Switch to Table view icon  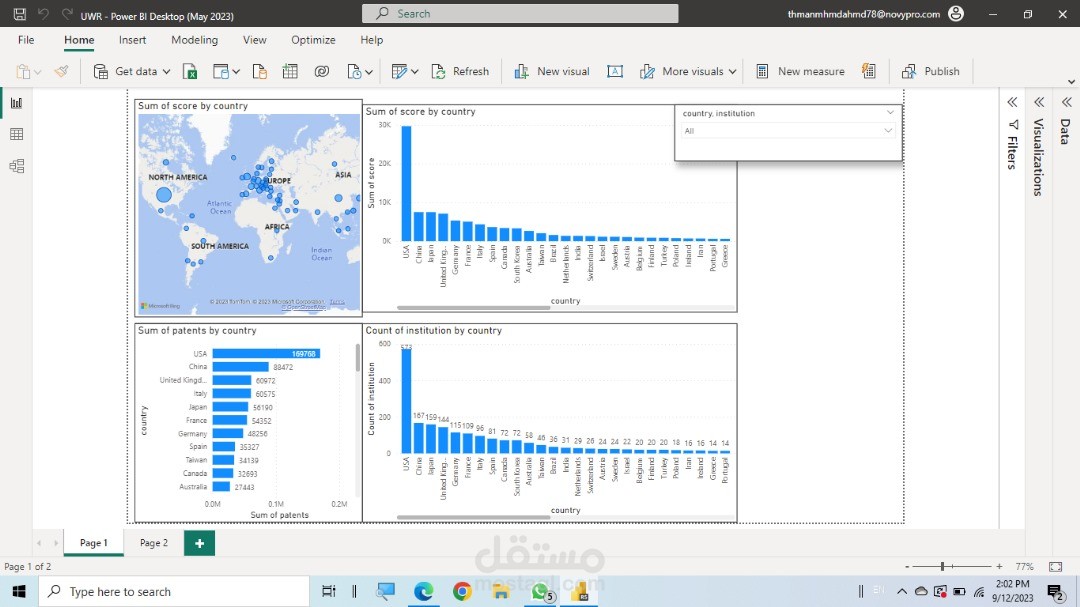click(x=17, y=134)
